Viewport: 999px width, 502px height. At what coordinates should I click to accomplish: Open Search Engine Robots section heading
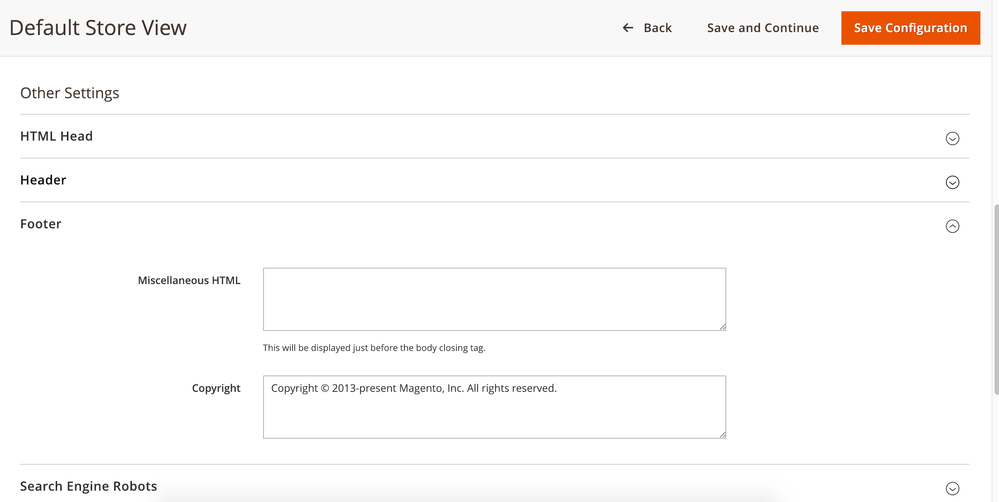tap(88, 486)
